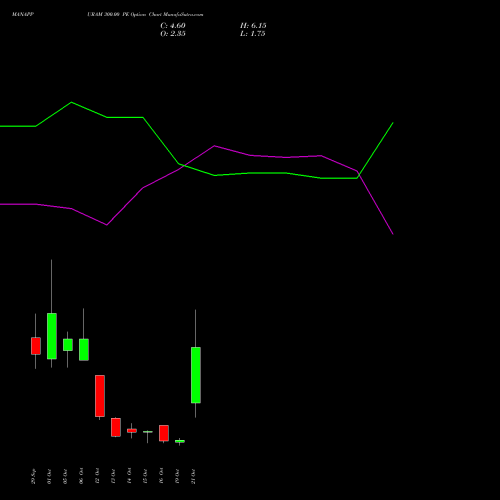Click the green indicator line's peak
Image resolution: width=500 pixels, height=500 pixels.
[x=72, y=102]
